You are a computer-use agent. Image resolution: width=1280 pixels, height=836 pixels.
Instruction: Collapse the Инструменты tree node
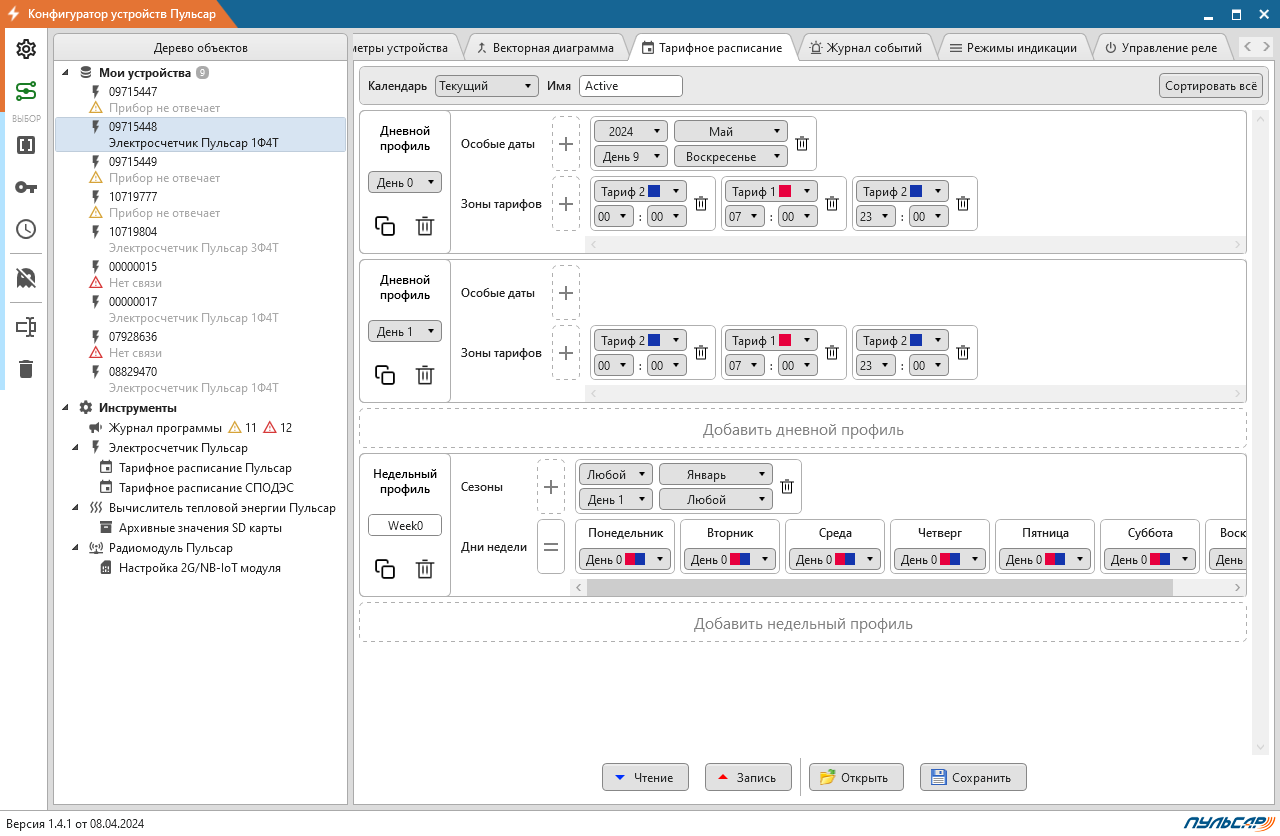[x=66, y=408]
